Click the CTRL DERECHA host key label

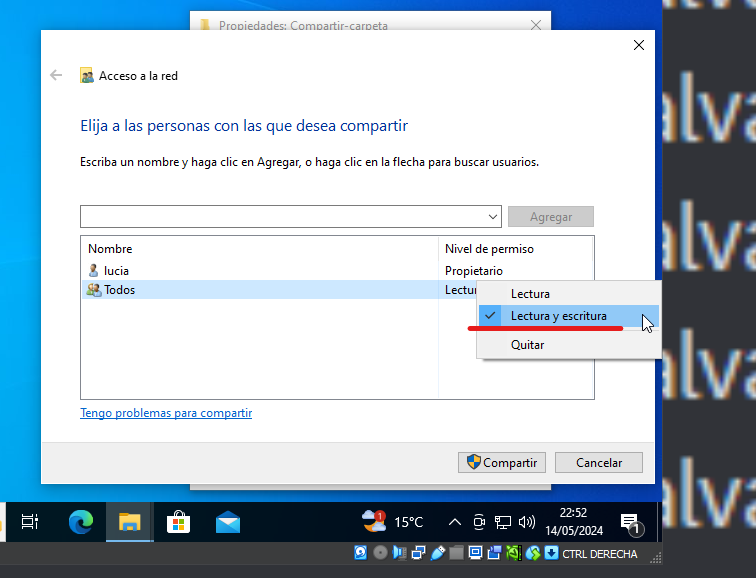(599, 554)
